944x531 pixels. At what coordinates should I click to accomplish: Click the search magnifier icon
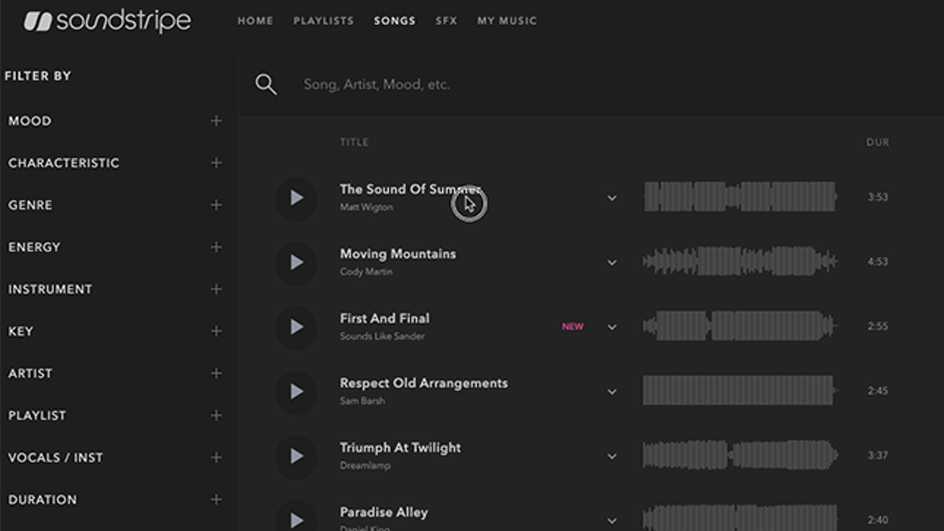[266, 84]
